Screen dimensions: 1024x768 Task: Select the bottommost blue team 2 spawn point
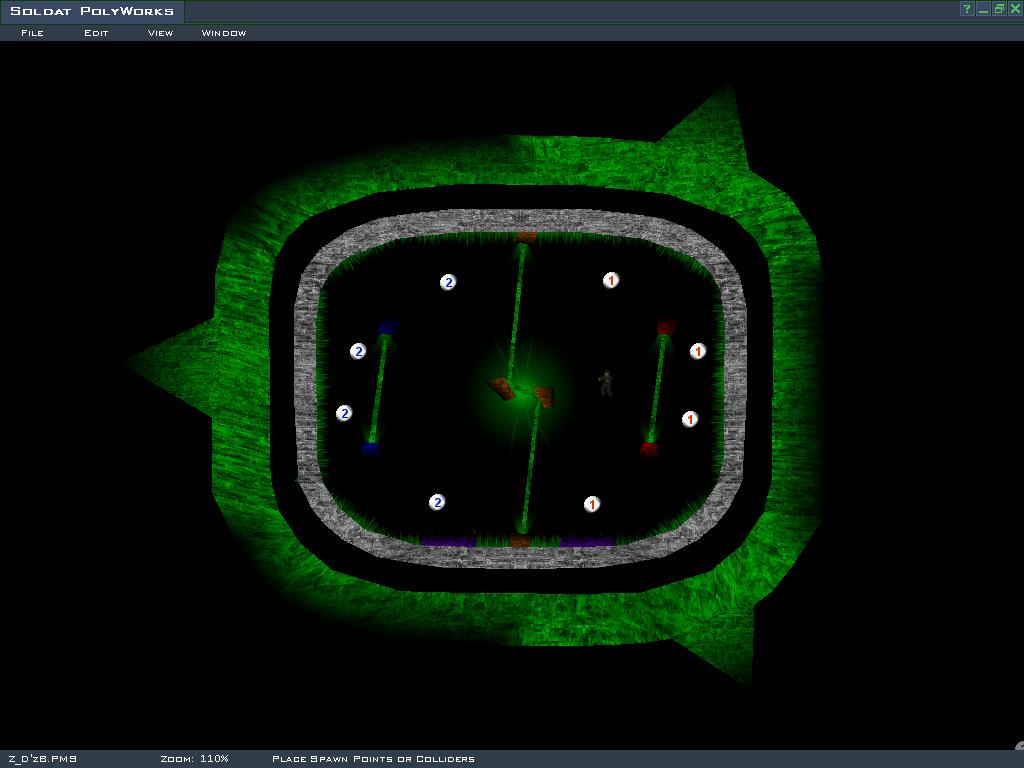pos(437,502)
